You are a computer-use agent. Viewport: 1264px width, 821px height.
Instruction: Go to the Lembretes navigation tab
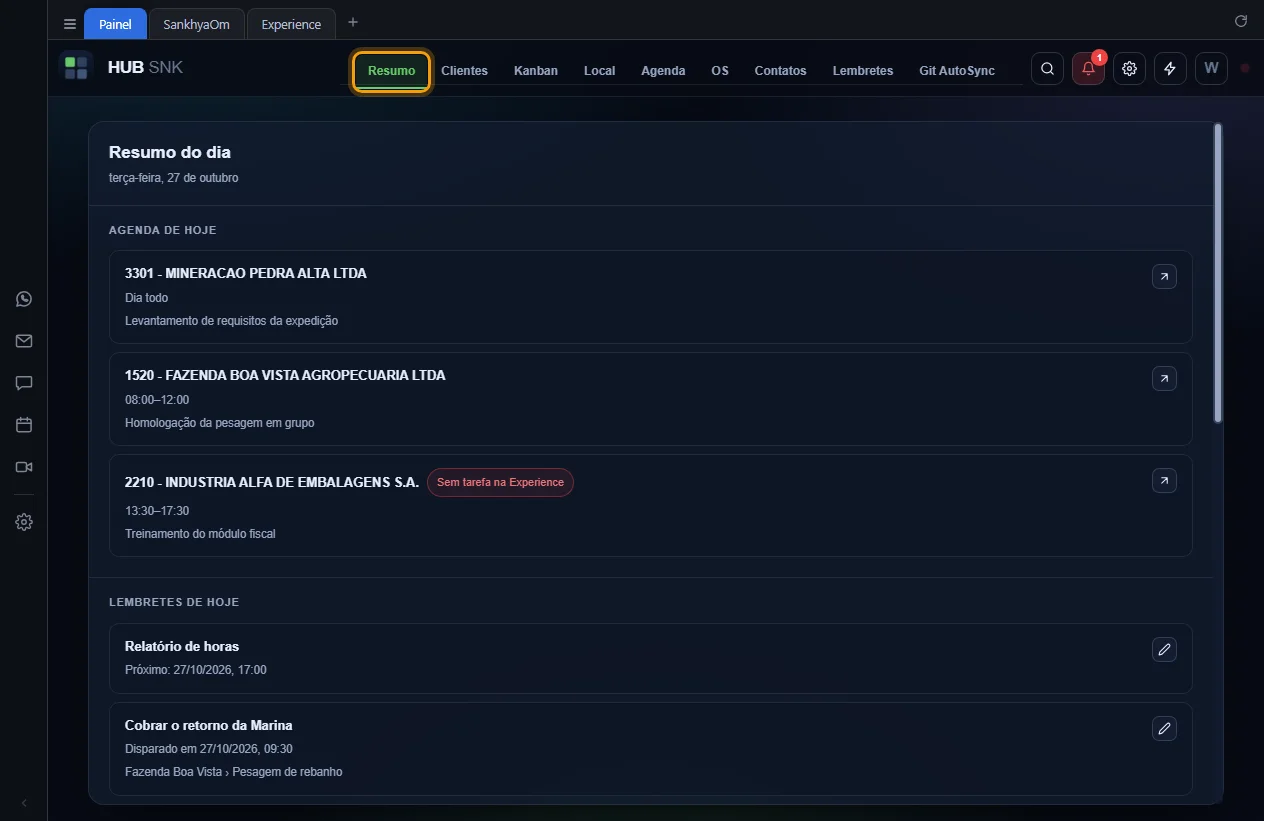click(863, 71)
